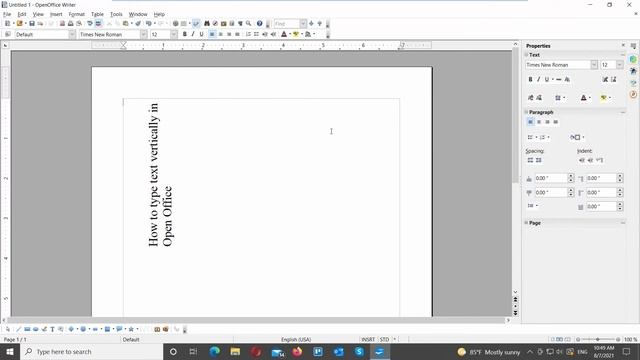
Task: Click the Zoom magnifier icon in toolbar
Action: coord(249,24)
